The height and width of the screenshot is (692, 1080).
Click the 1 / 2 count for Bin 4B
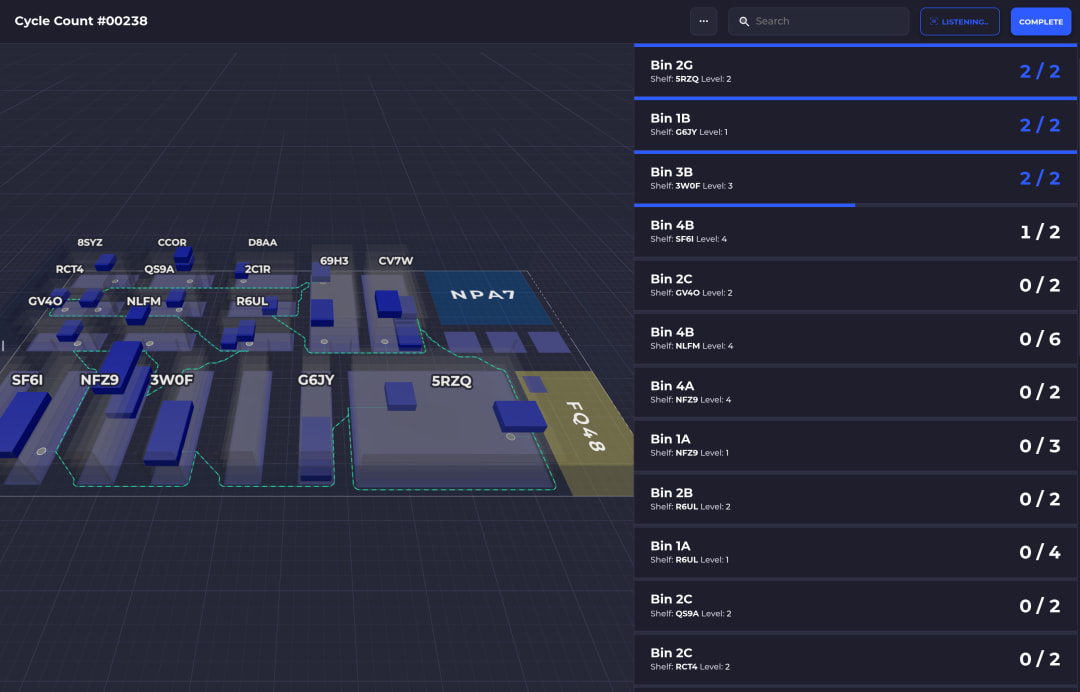coord(1039,232)
